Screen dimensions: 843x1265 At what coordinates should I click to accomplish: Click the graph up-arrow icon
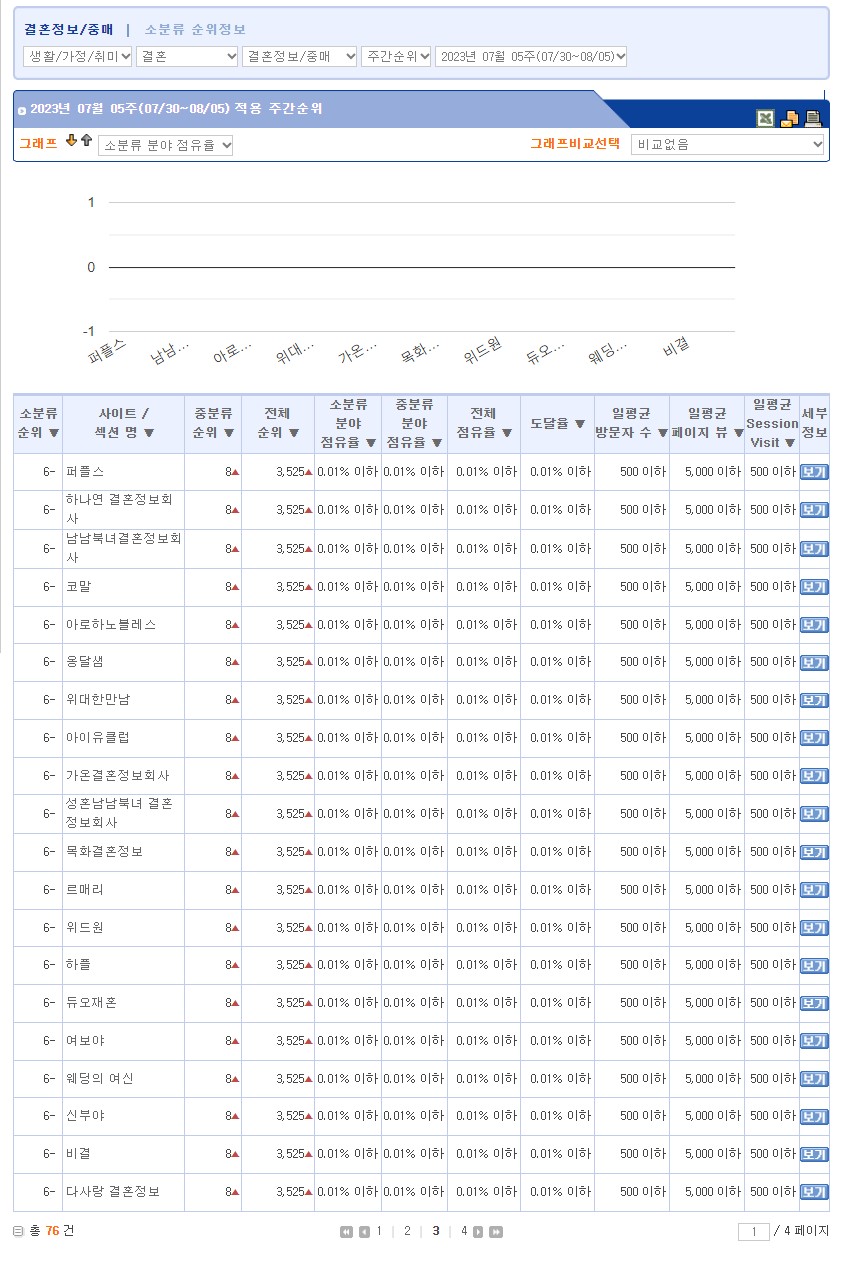point(86,141)
